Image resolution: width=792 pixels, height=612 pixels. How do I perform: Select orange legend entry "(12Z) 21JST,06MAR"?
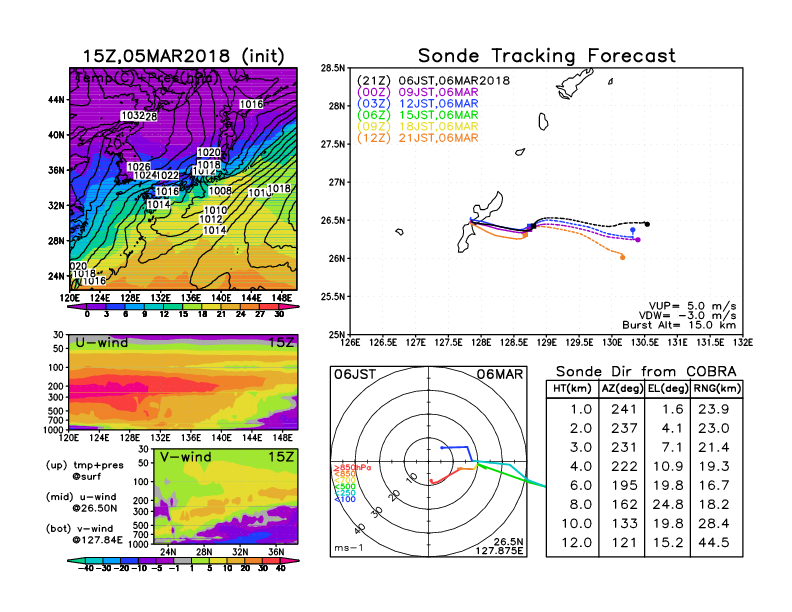click(418, 138)
